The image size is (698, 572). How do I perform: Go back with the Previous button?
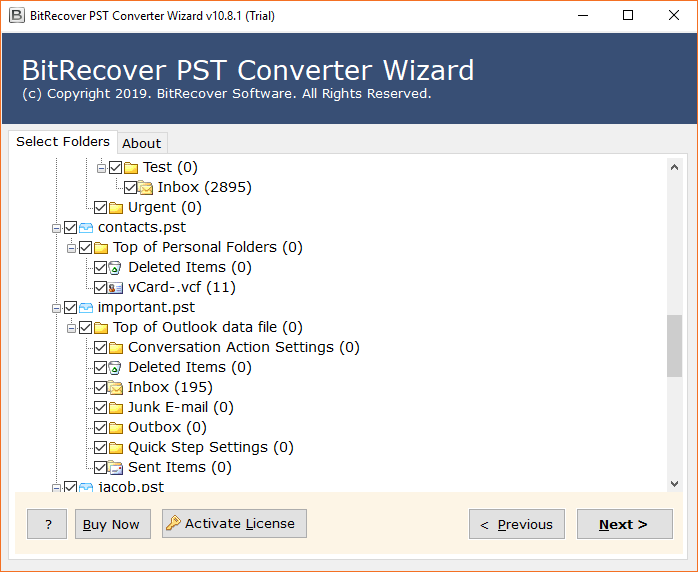(517, 524)
